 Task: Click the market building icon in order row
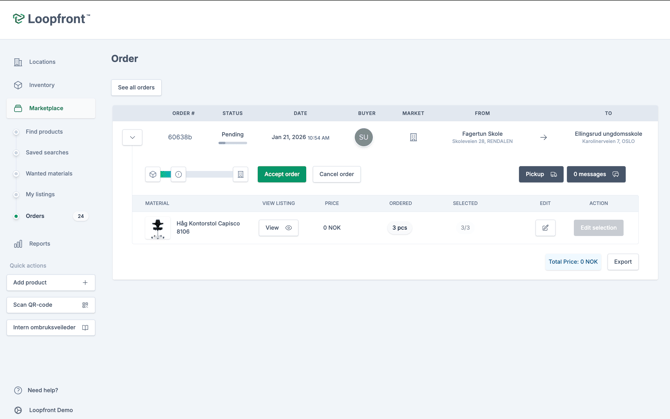[x=413, y=138]
